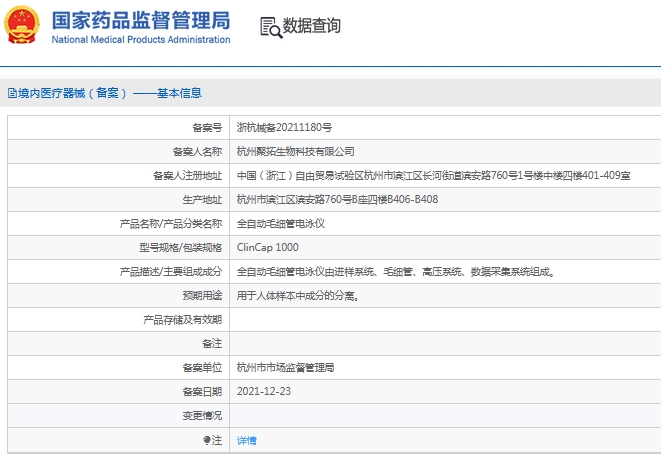Image resolution: width=661 pixels, height=460 pixels.
Task: Click the 备案人注册地址 label
Action: point(188,175)
